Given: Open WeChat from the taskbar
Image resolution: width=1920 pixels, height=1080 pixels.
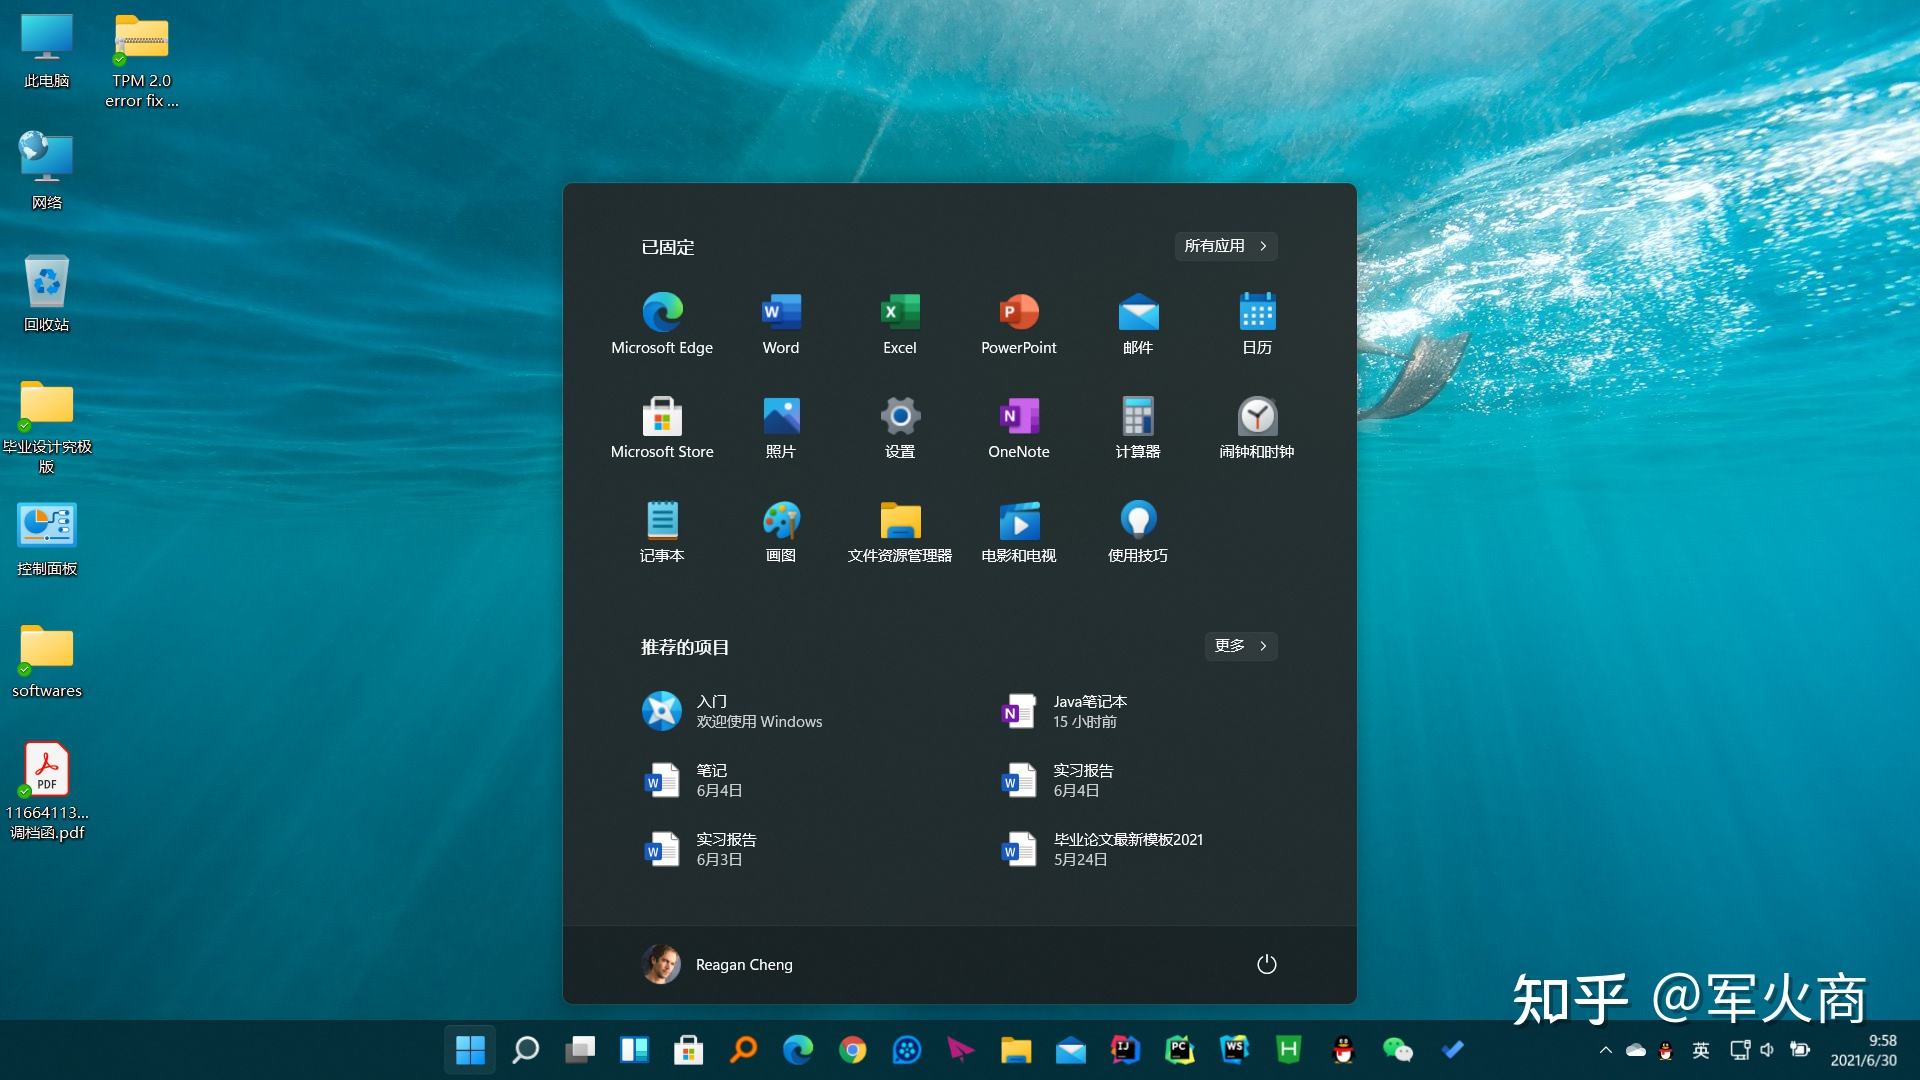Looking at the screenshot, I should tap(1398, 1050).
